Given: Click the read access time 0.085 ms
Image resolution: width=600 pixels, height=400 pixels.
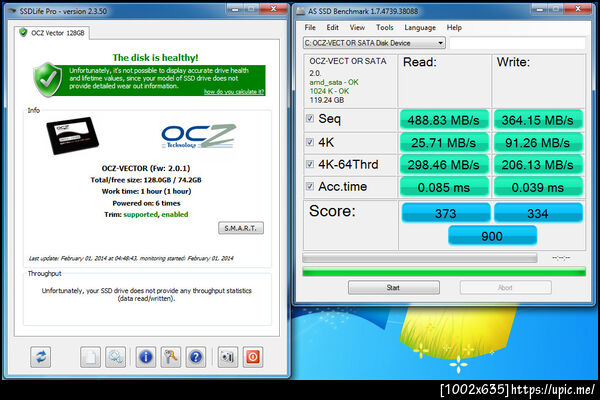Looking at the screenshot, I should tap(444, 188).
